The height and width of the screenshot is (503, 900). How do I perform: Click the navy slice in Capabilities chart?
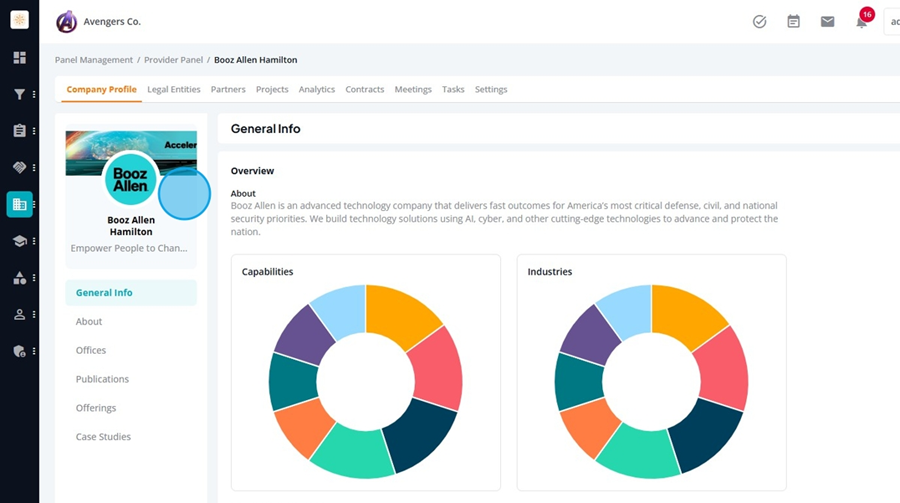pos(422,433)
